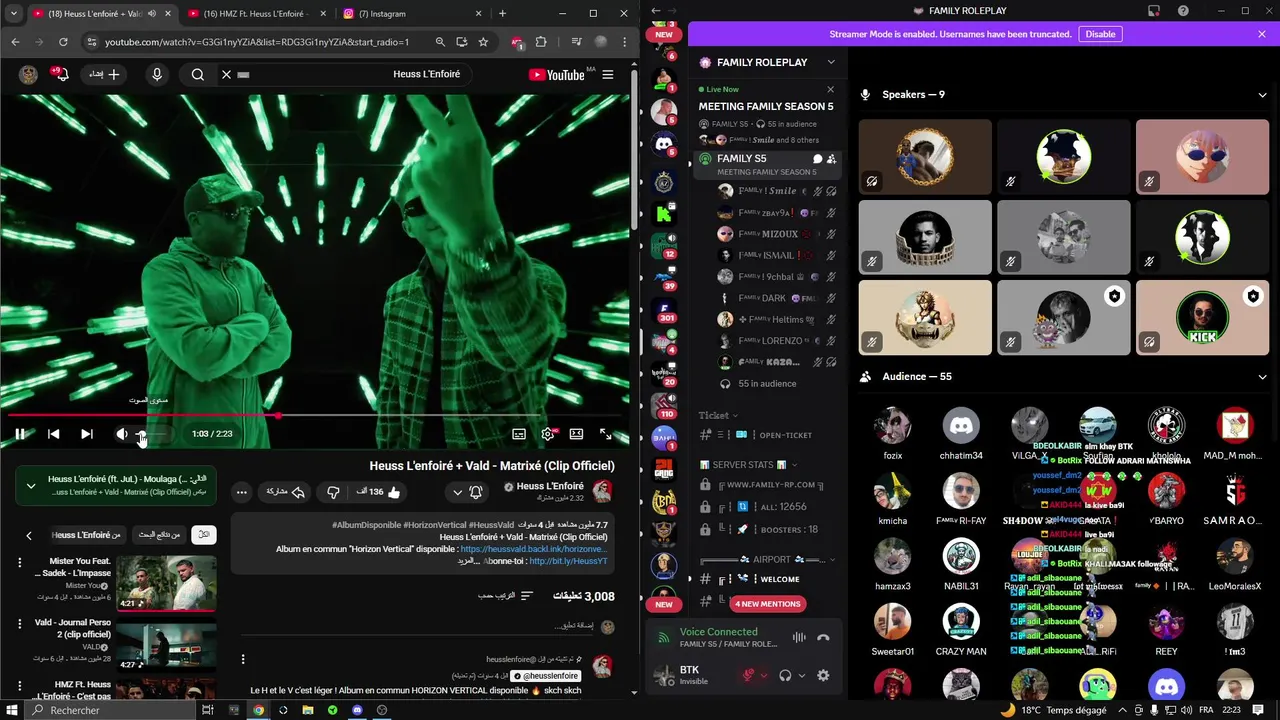Open the comments sort-by menu
The width and height of the screenshot is (1280, 720).
coord(506,596)
